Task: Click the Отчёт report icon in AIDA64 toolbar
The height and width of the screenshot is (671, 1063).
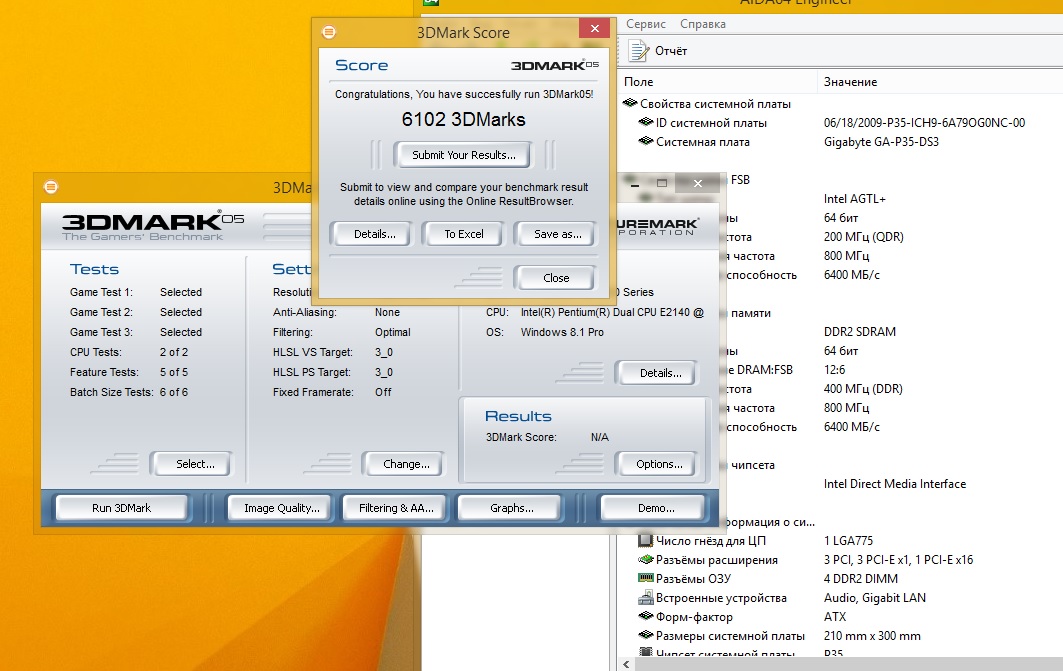Action: tap(637, 50)
